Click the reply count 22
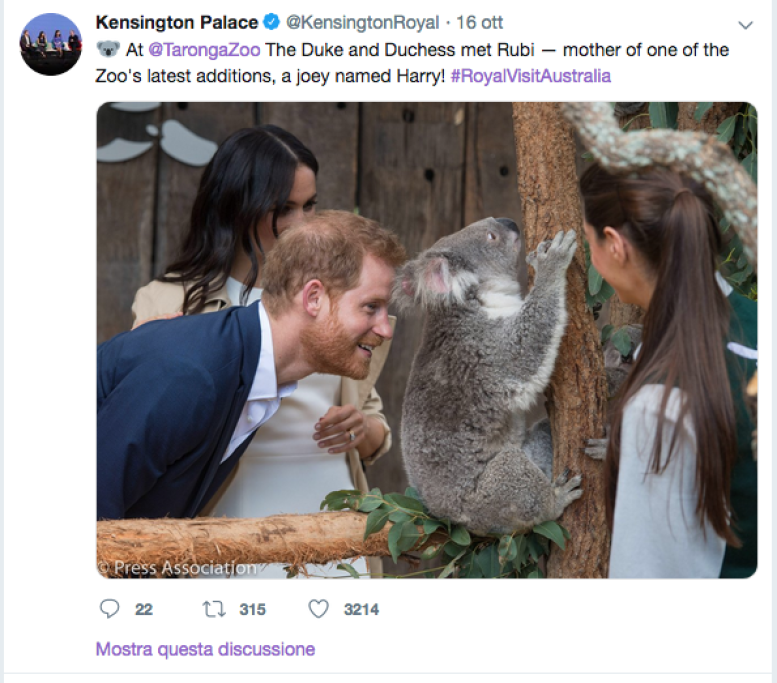This screenshot has width=777, height=683. [x=143, y=609]
